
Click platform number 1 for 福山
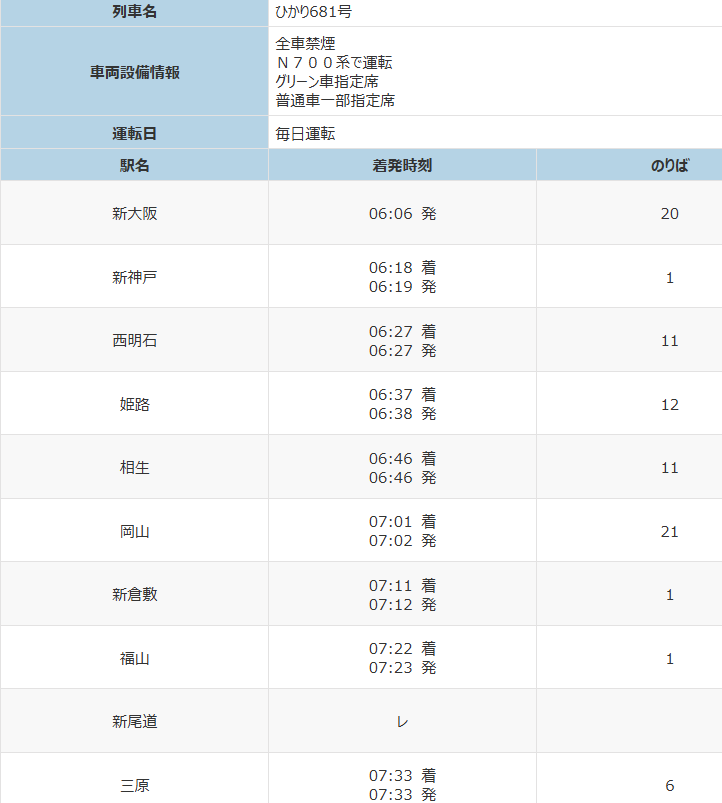670,659
